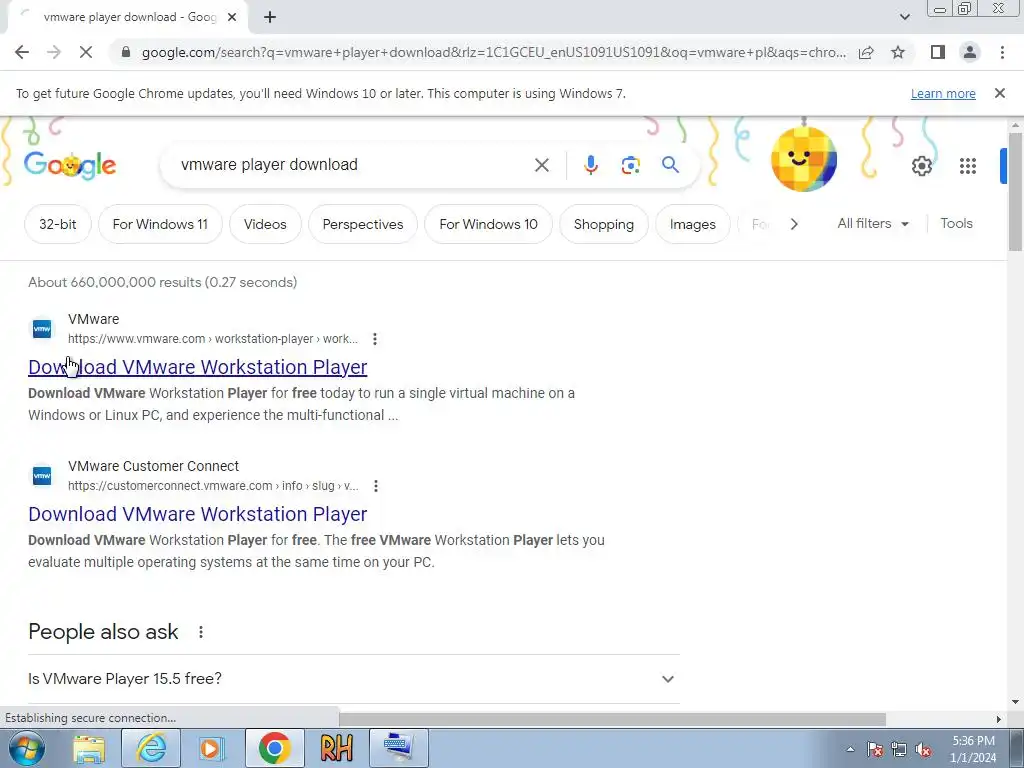
Task: Click the customerconnect.vmware.com result URL
Action: pyautogui.click(x=213, y=486)
